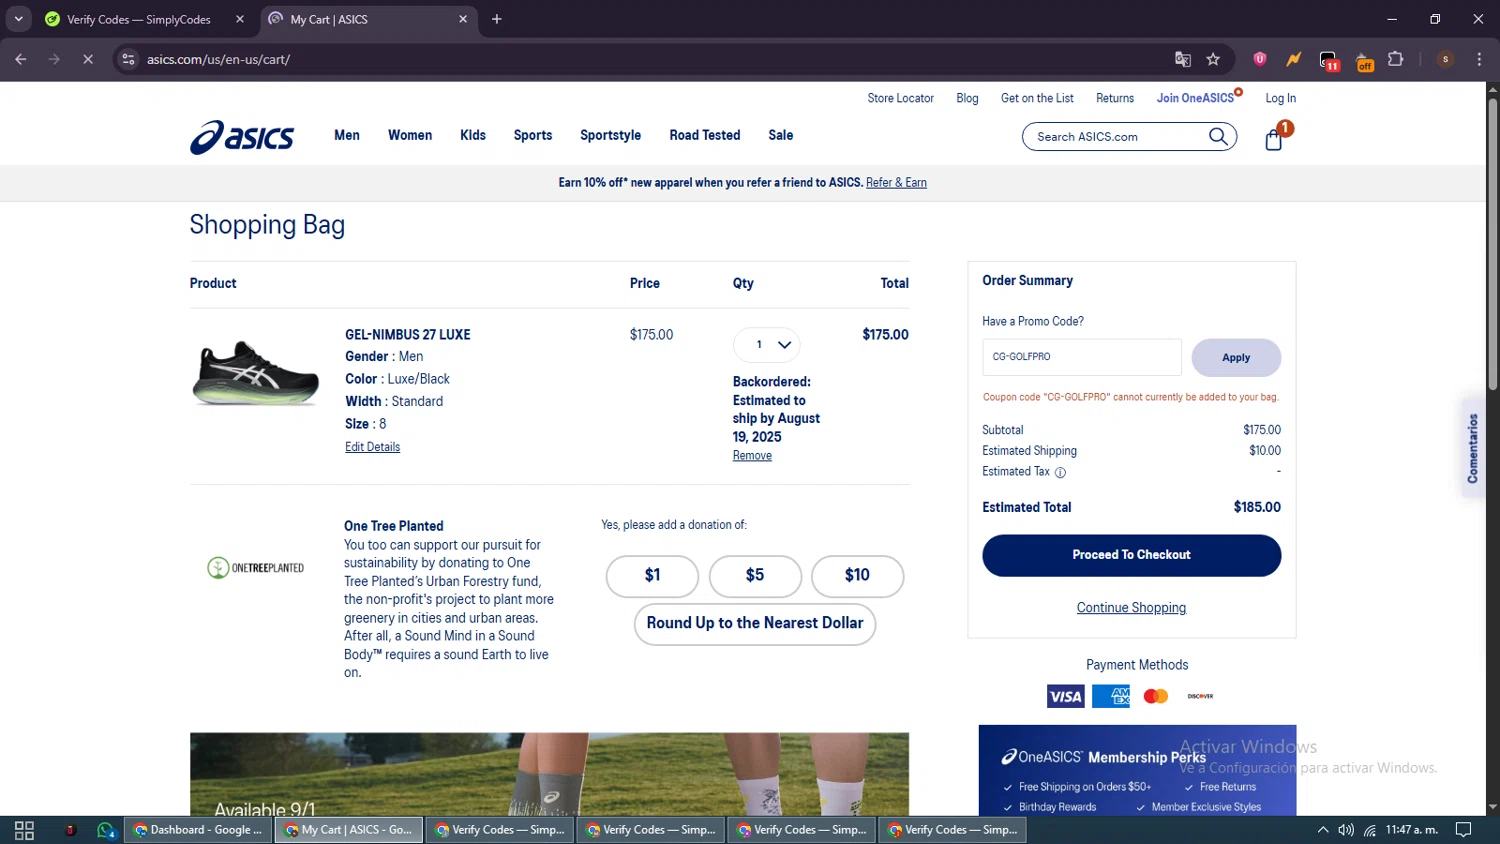Click the Apply promo code button
1500x844 pixels.
(x=1236, y=358)
